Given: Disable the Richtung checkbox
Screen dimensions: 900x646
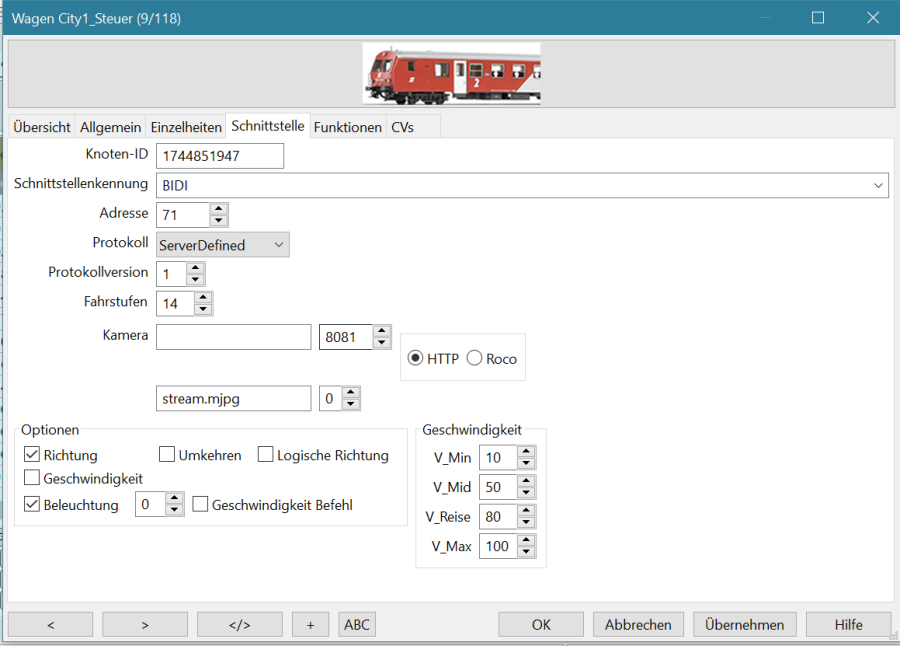Looking at the screenshot, I should [32, 455].
